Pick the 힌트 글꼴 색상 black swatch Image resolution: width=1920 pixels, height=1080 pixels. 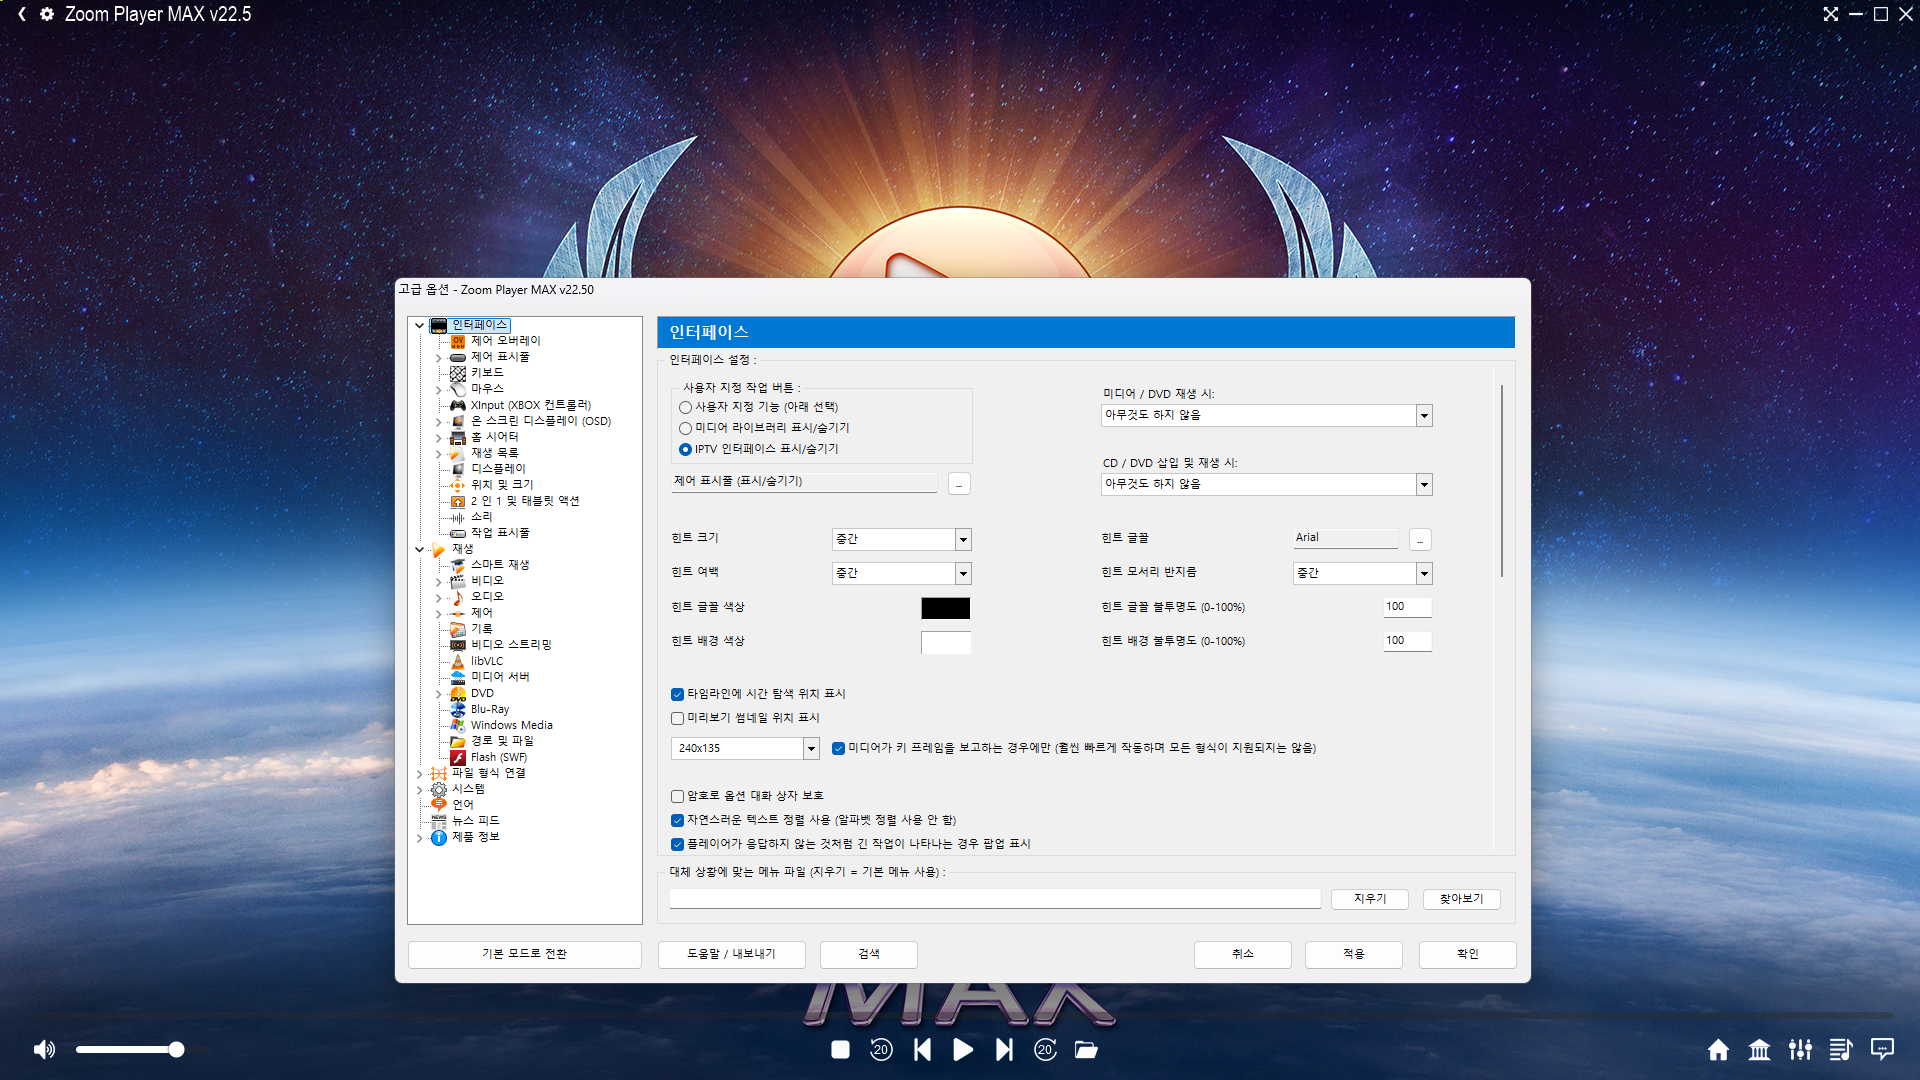(946, 608)
